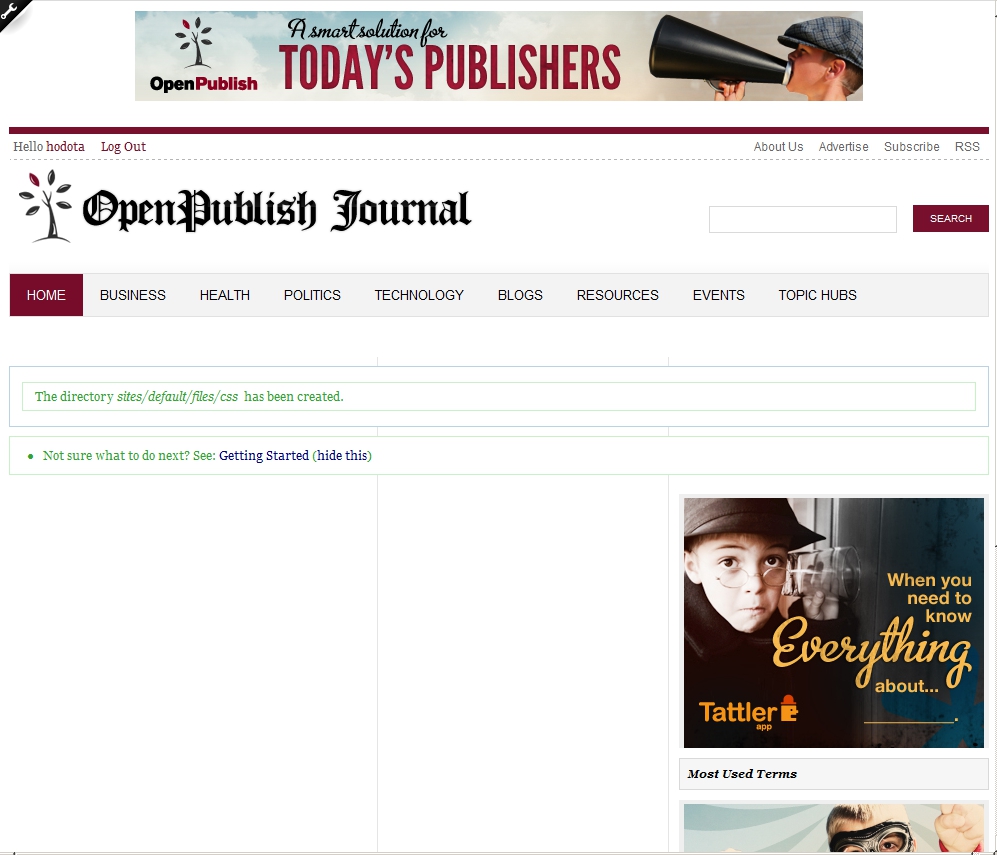Click the Most Used Terms heading
Viewport: 997px width, 855px height.
tap(742, 774)
